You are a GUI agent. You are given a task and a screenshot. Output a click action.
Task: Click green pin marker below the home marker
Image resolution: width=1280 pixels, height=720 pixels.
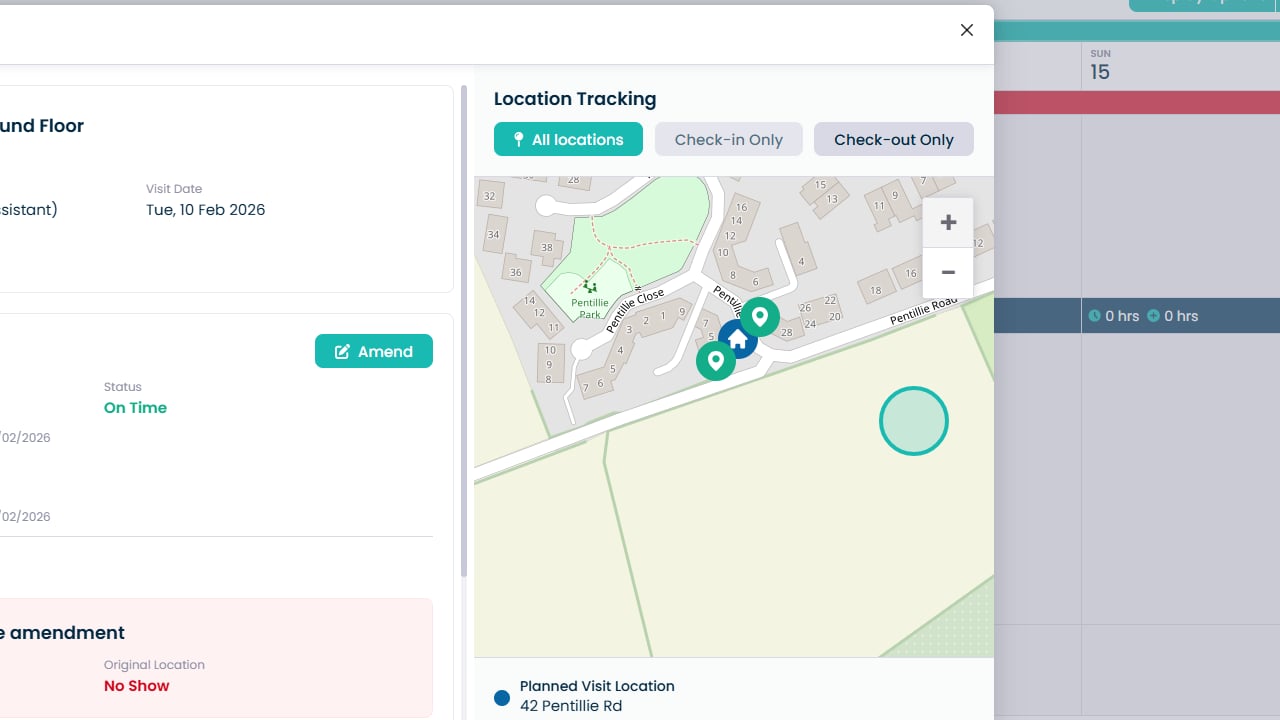click(x=716, y=360)
